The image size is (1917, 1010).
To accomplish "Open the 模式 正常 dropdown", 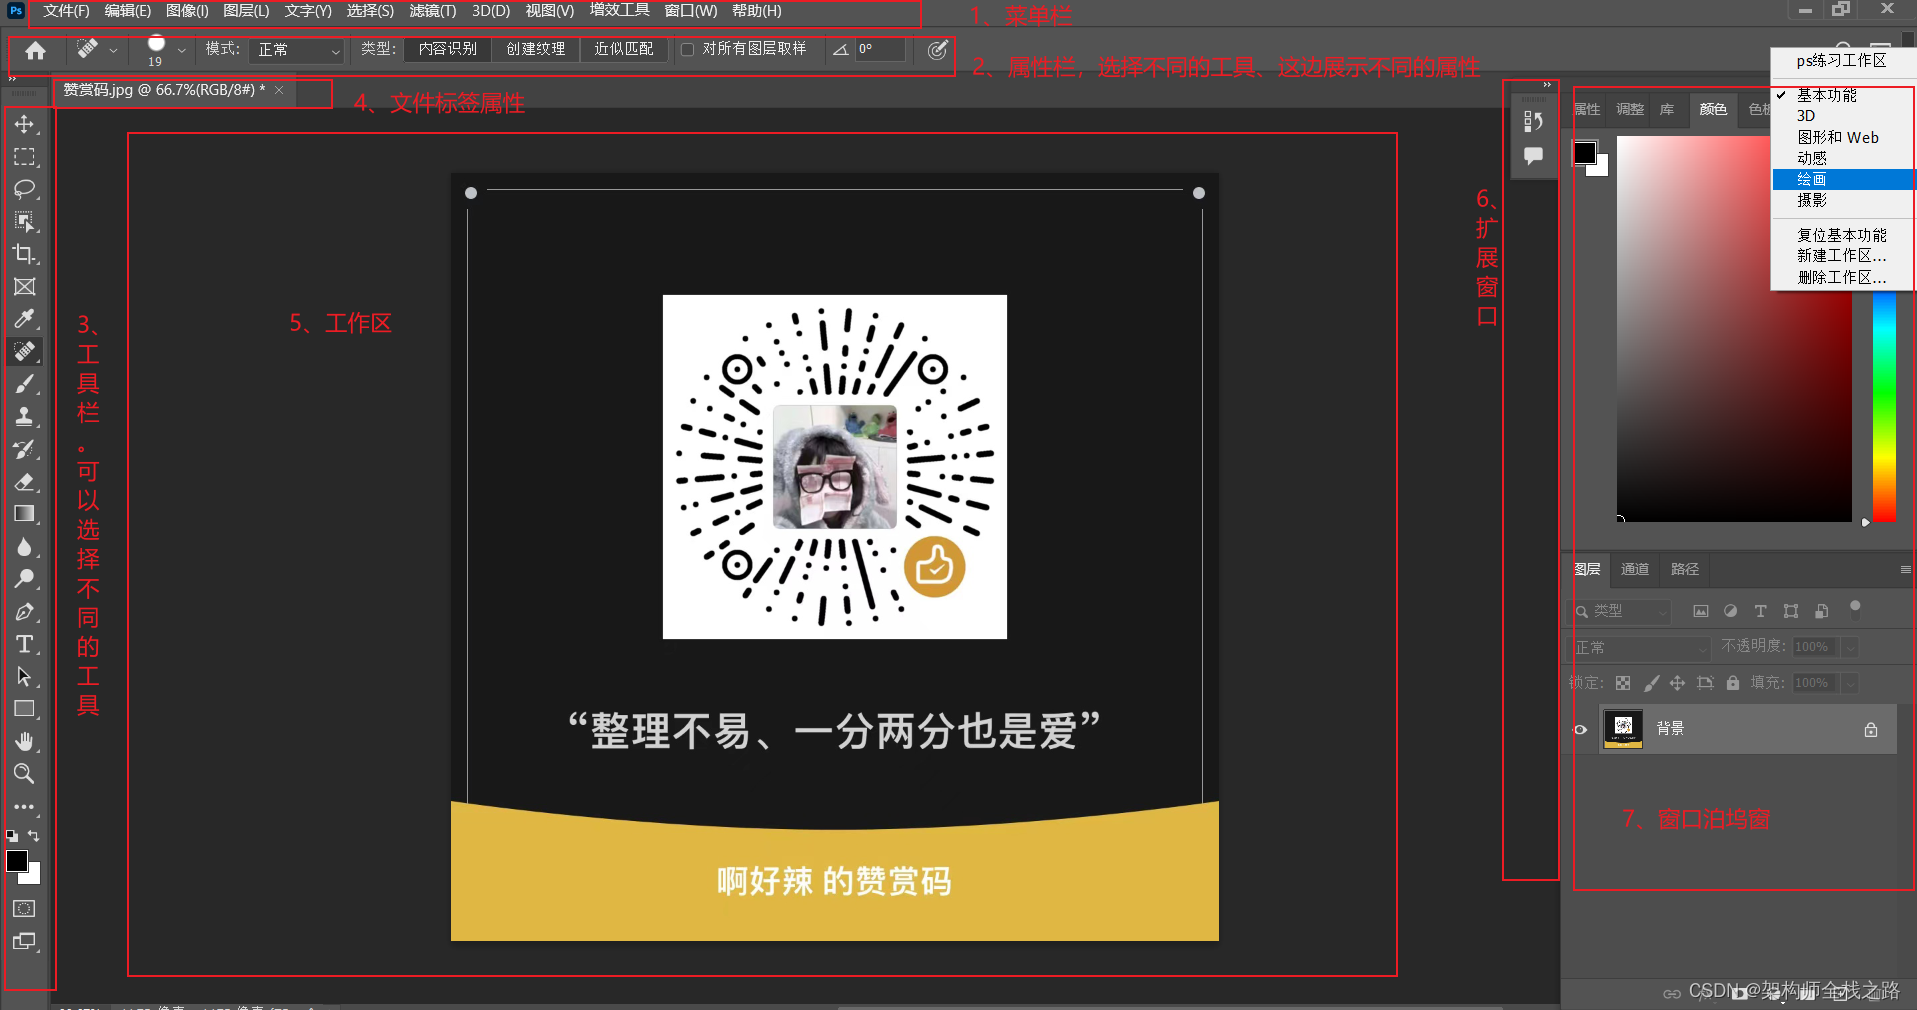I will 298,49.
